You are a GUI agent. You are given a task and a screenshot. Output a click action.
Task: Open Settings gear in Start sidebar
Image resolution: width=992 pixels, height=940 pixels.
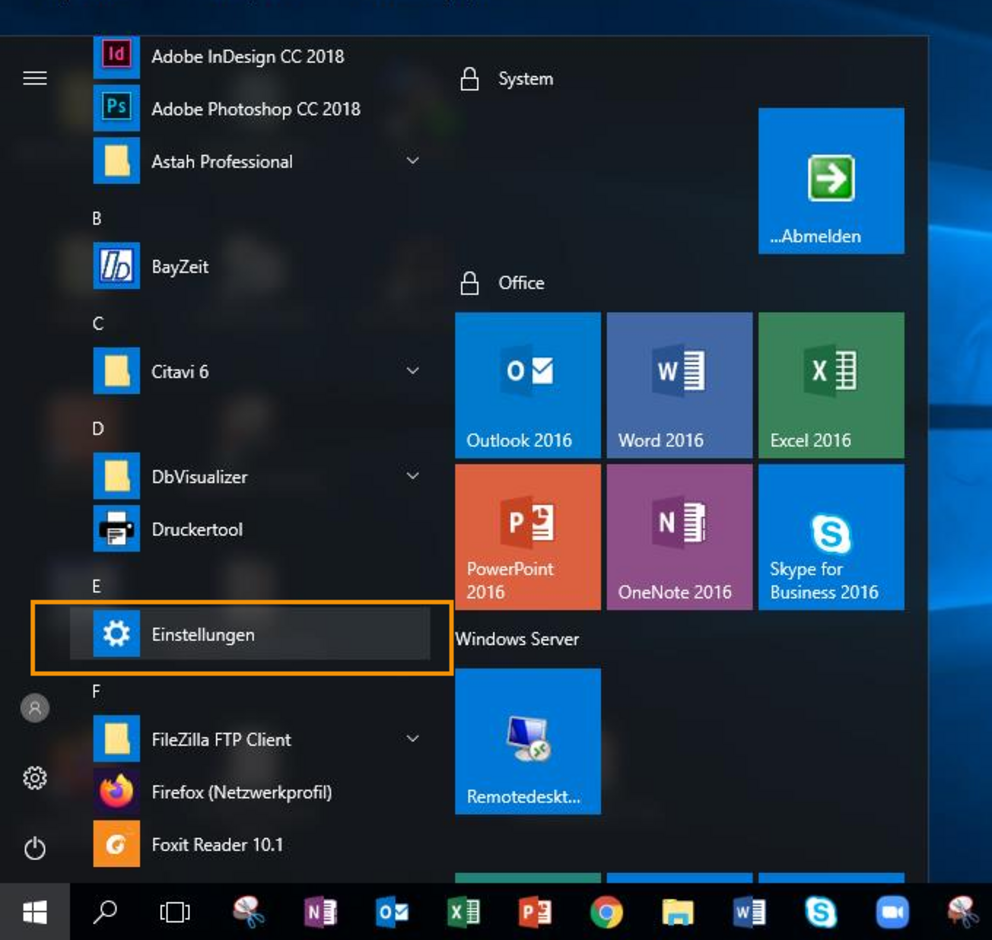tap(35, 777)
